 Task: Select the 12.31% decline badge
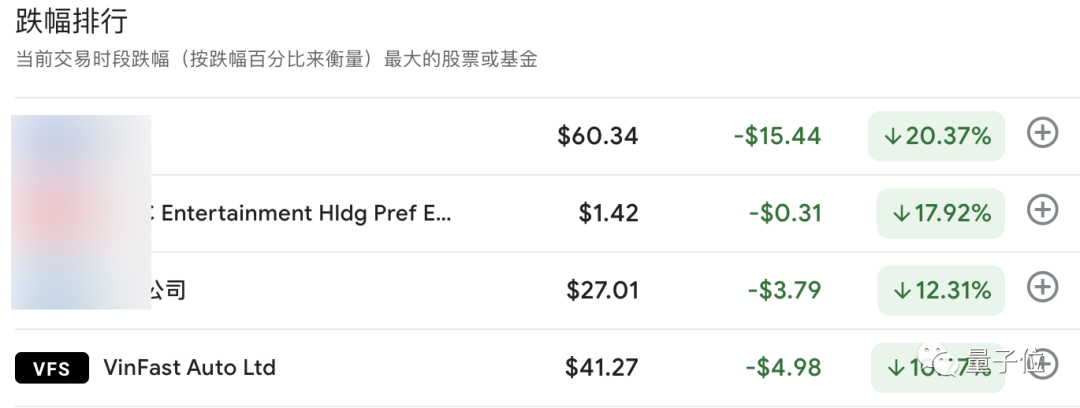coord(941,290)
